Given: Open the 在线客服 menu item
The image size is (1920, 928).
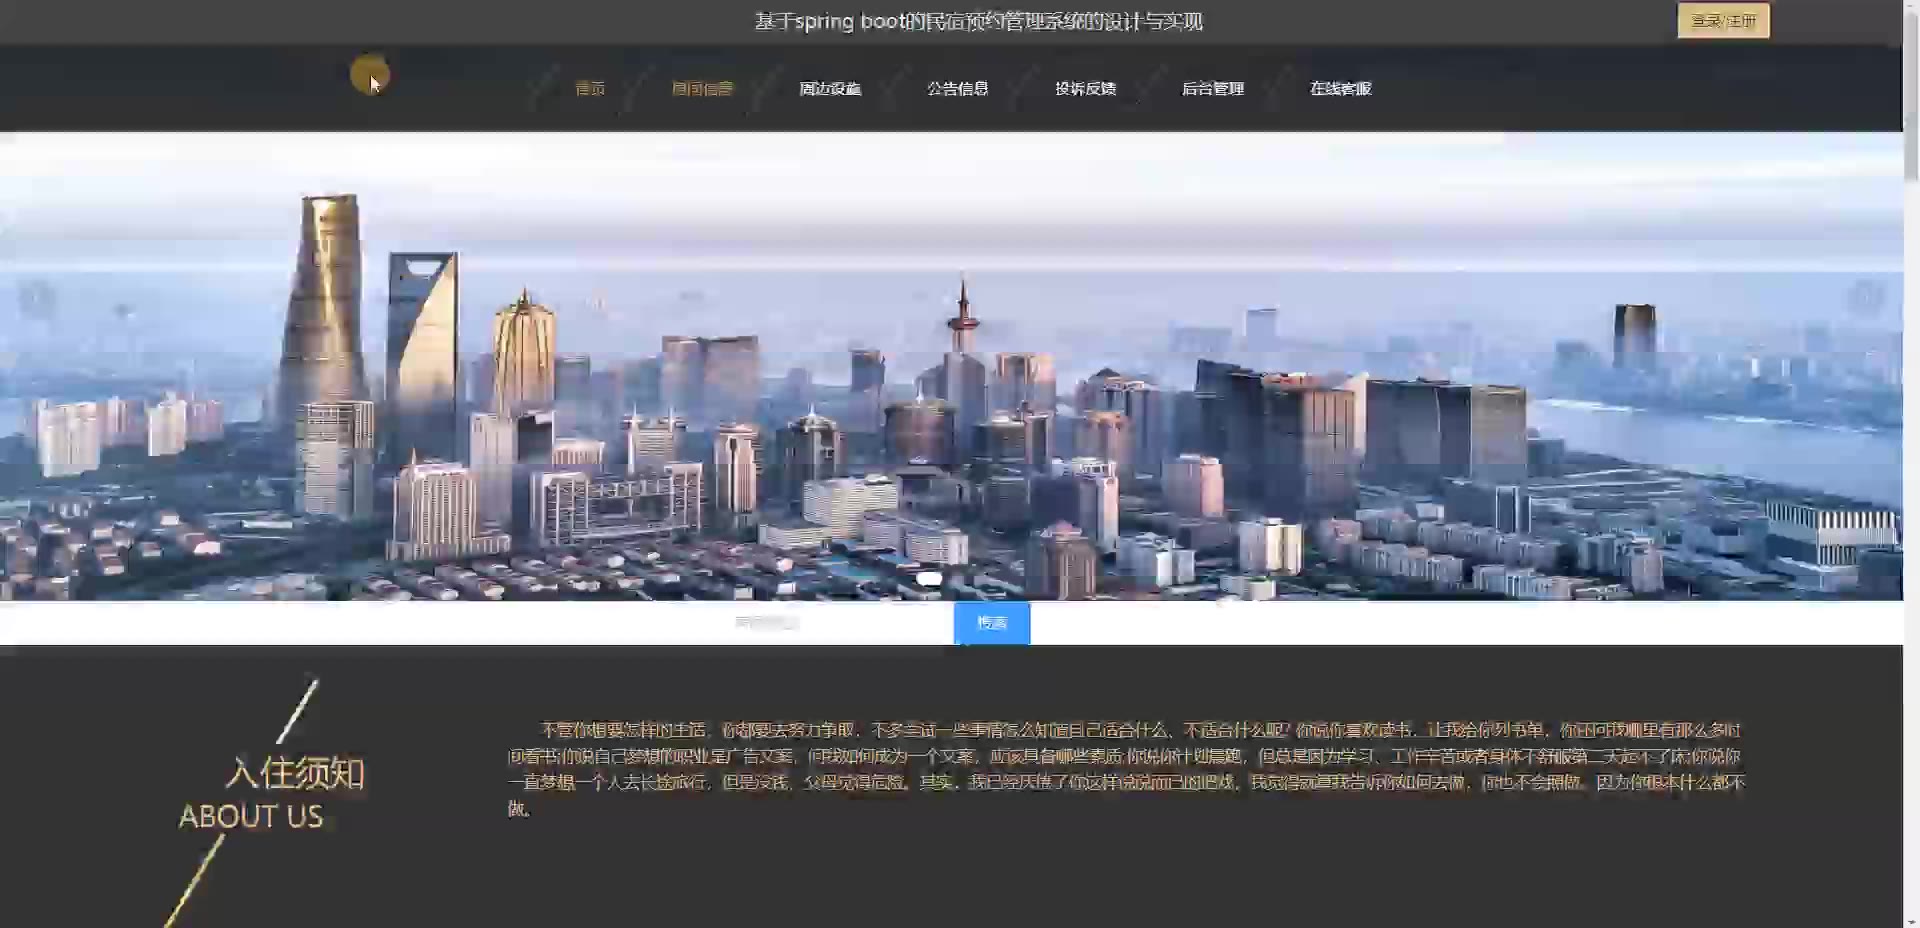Looking at the screenshot, I should 1341,89.
